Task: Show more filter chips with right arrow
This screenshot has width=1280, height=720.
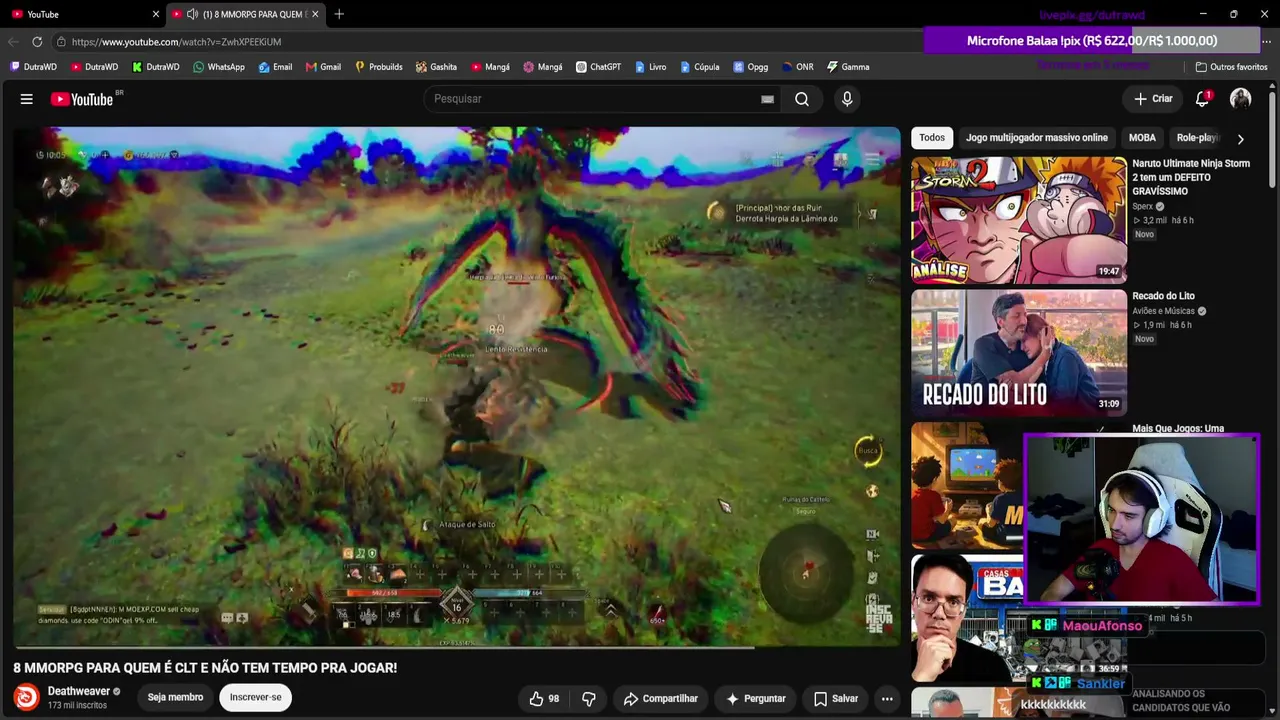Action: point(1240,139)
